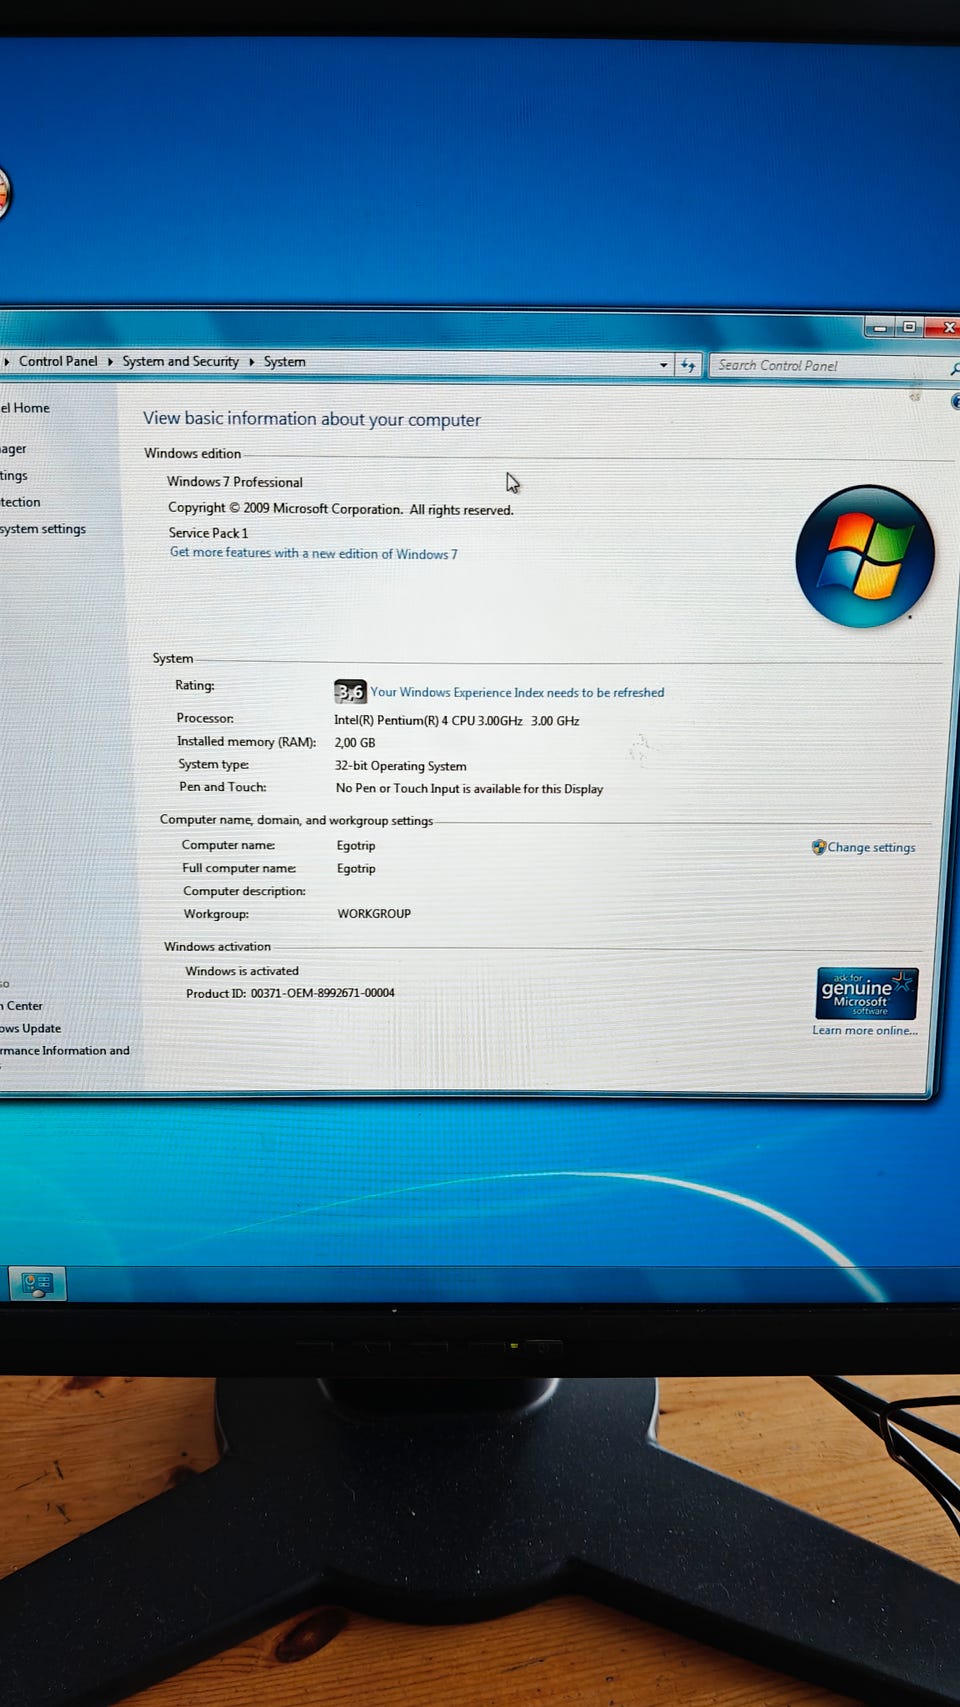The width and height of the screenshot is (960, 1707).
Task: Click the Windows logo image
Action: tap(865, 556)
